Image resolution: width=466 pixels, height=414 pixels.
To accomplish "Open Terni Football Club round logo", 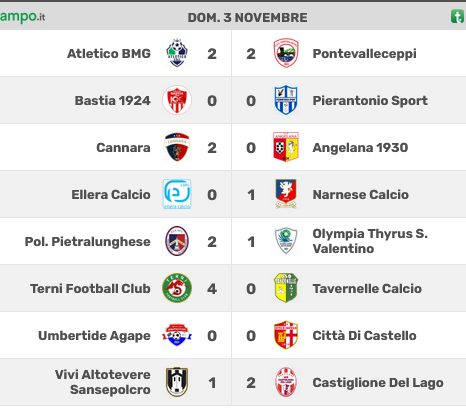I will tap(177, 288).
